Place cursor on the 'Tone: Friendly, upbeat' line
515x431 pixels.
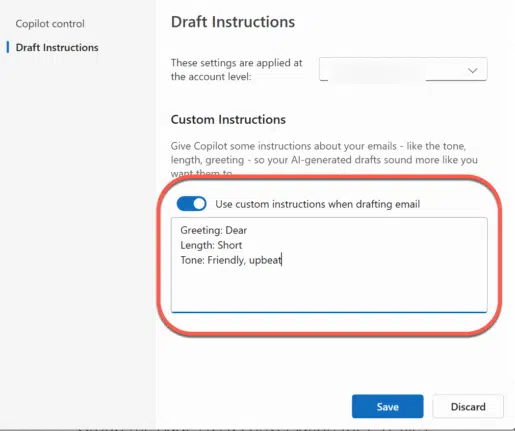coord(231,260)
